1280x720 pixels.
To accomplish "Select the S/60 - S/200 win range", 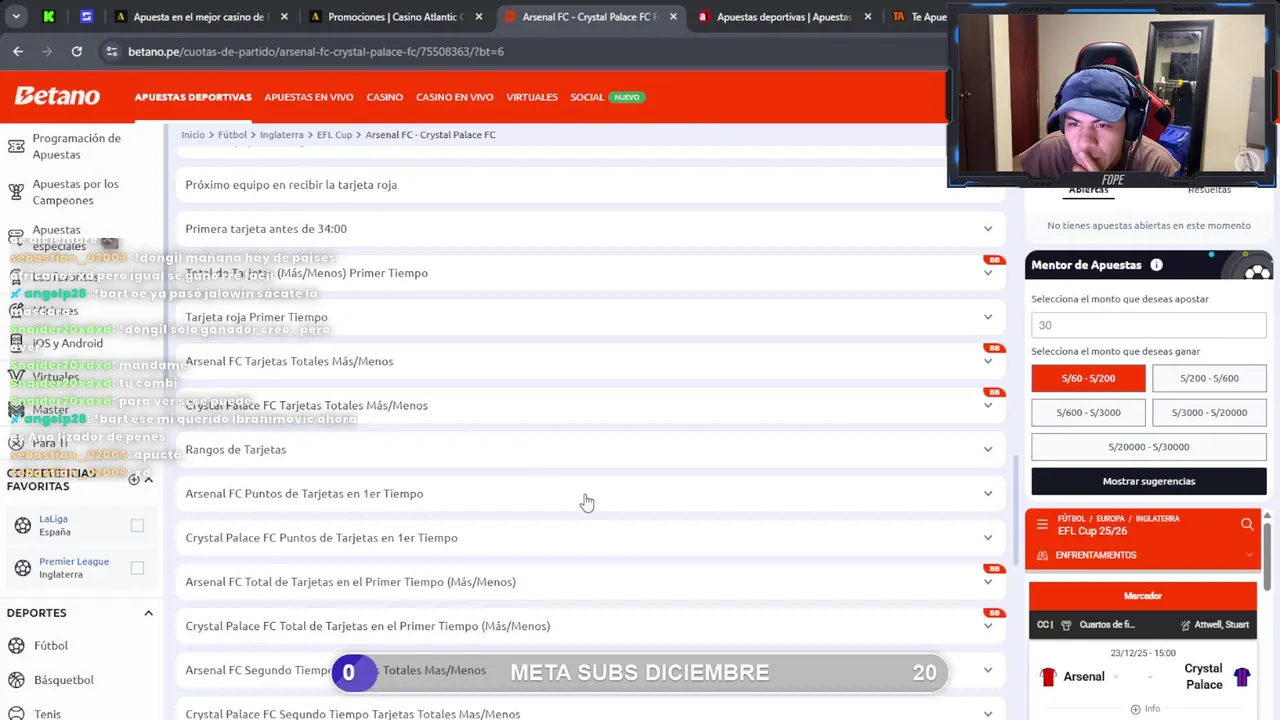I will (1088, 378).
